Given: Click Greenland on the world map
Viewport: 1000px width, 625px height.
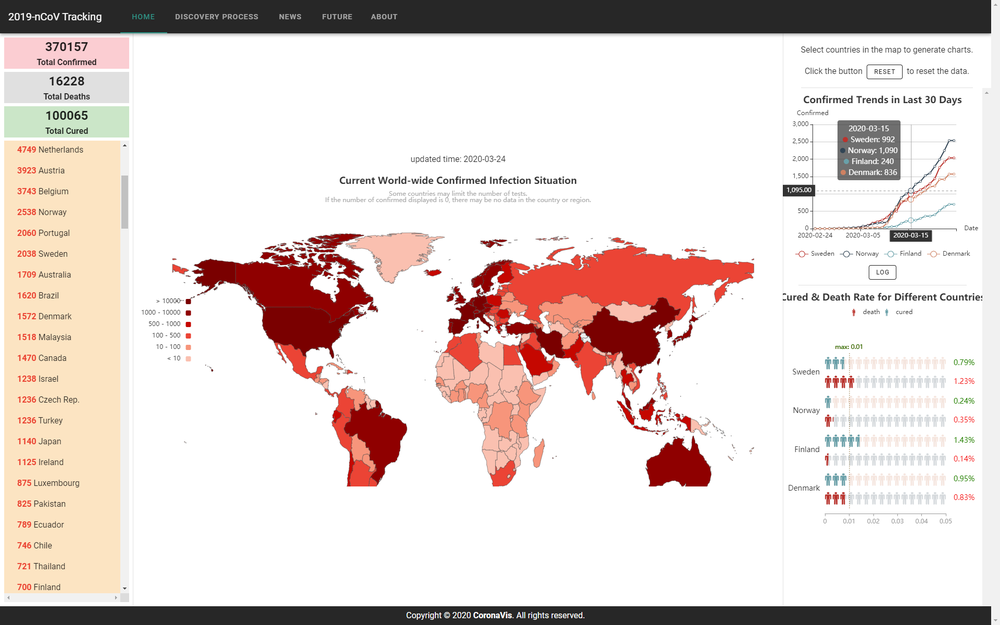Looking at the screenshot, I should (394, 255).
